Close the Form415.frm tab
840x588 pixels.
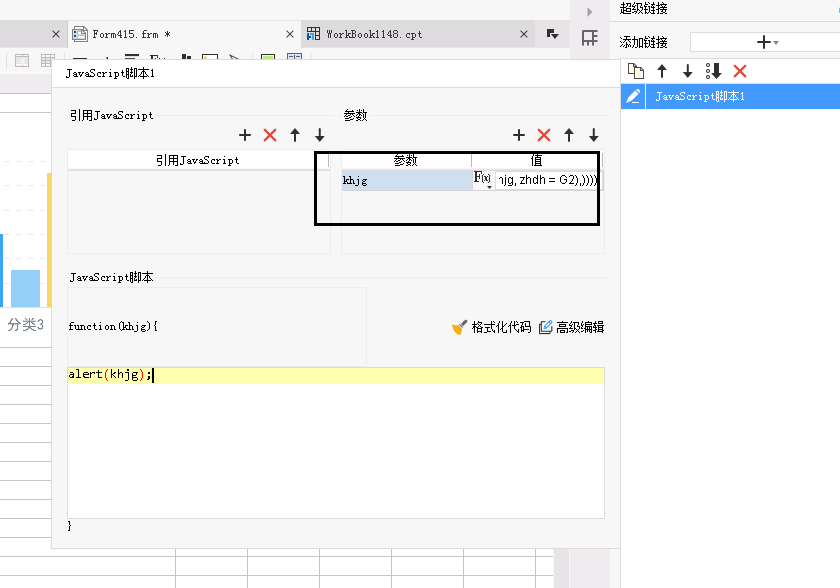pyautogui.click(x=290, y=34)
